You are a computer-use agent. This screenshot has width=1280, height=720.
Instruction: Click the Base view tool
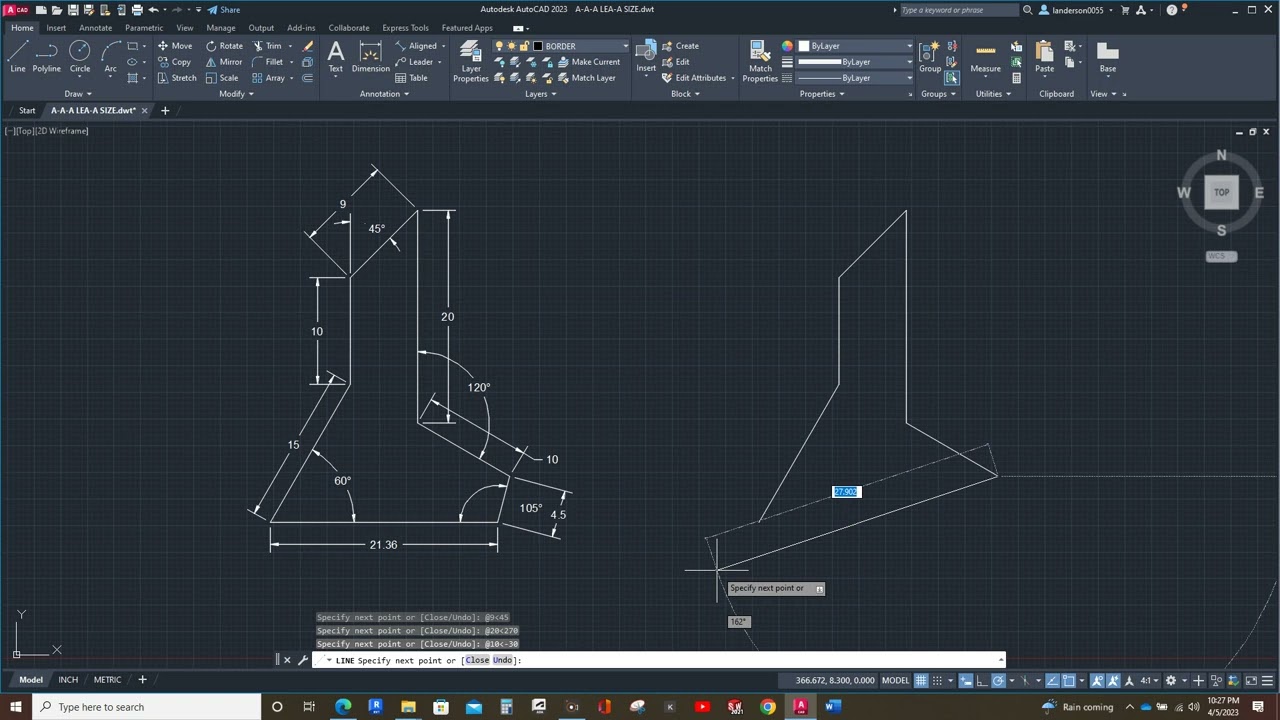pos(1107,56)
